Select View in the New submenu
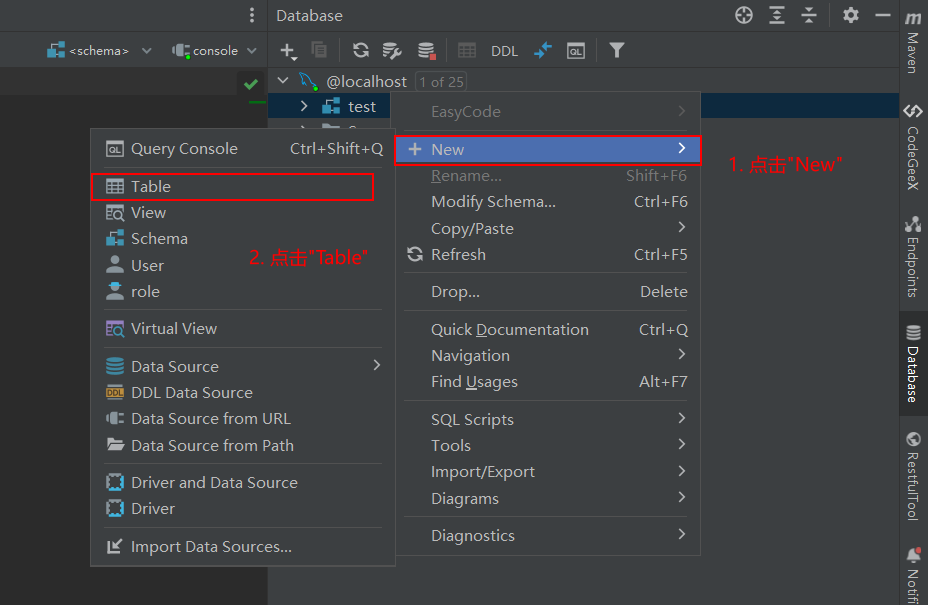 click(x=243, y=213)
